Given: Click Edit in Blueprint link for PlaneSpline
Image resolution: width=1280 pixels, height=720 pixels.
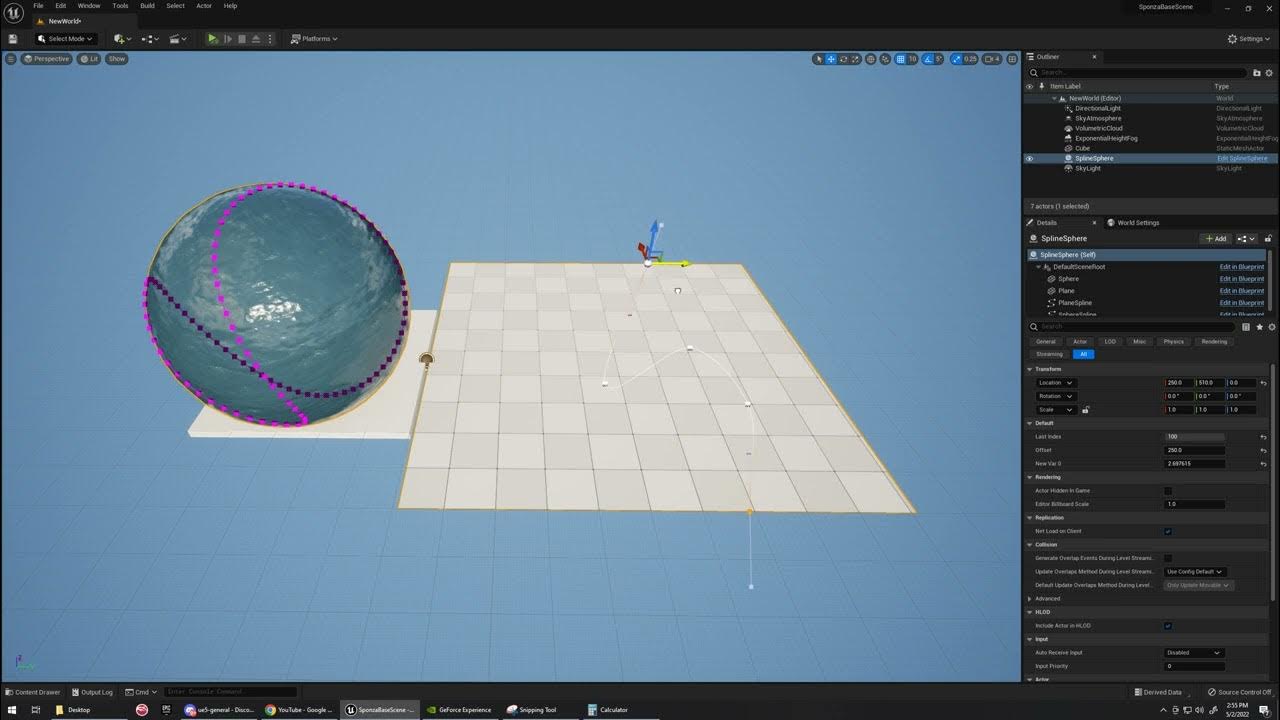Looking at the screenshot, I should pos(1242,303).
